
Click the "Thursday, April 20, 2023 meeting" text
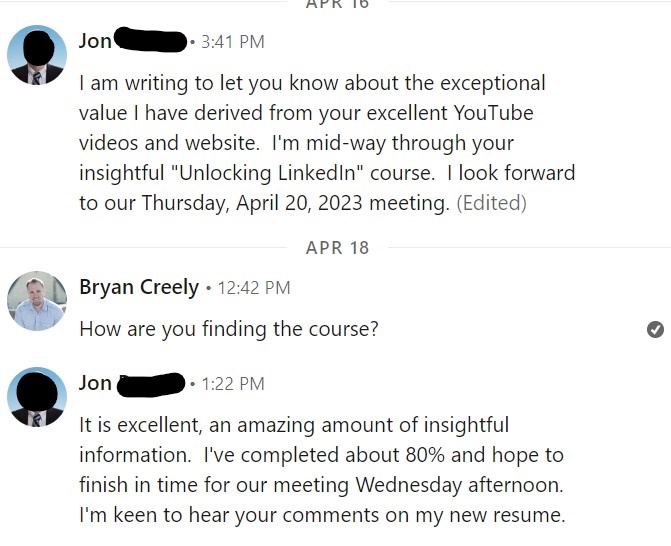point(296,203)
